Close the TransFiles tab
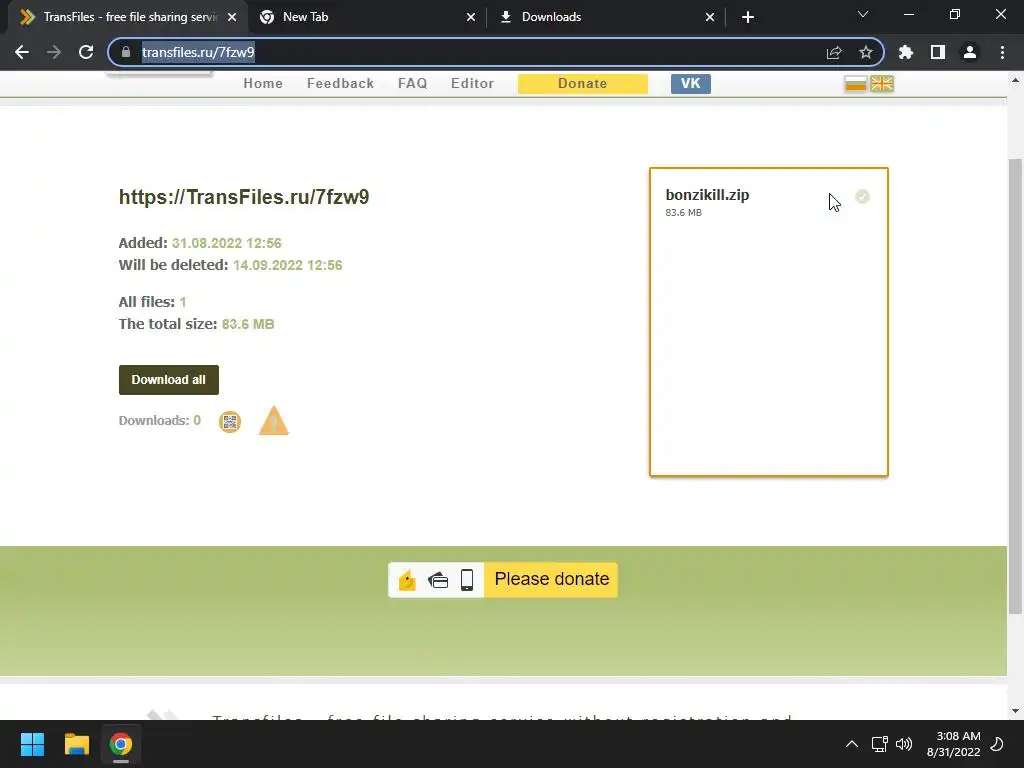1024x768 pixels. click(232, 17)
